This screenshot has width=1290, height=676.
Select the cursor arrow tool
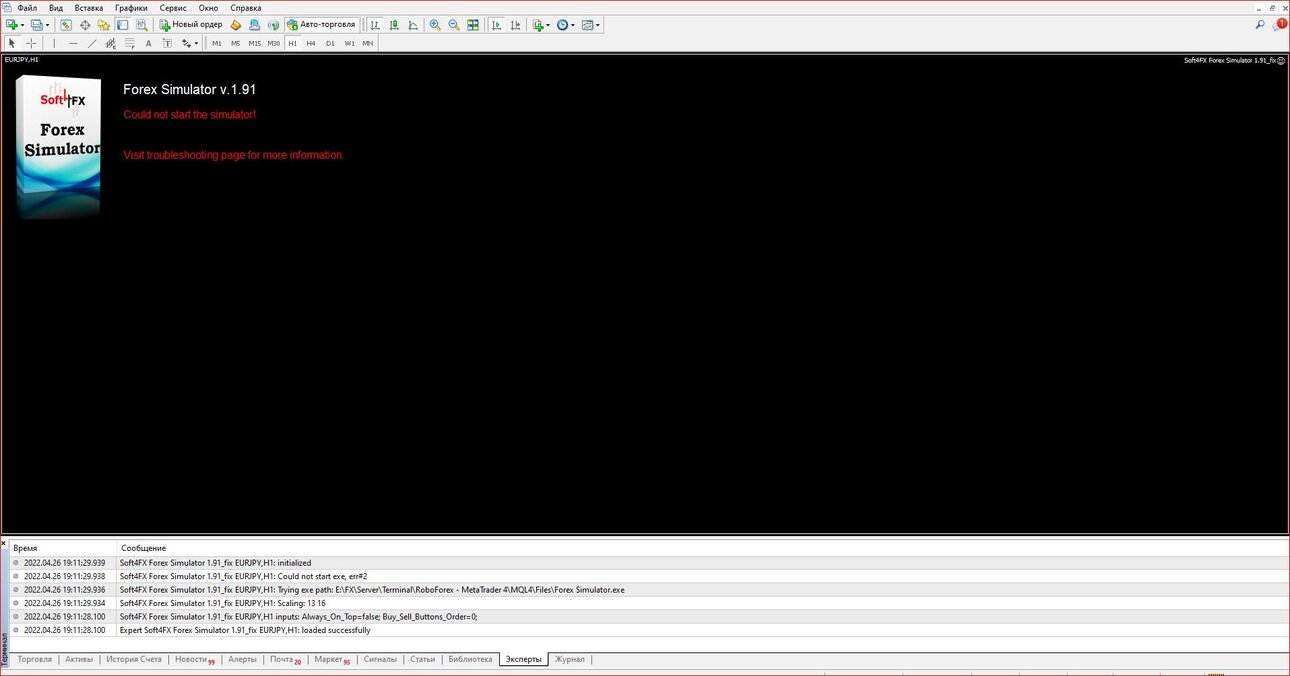click(12, 43)
